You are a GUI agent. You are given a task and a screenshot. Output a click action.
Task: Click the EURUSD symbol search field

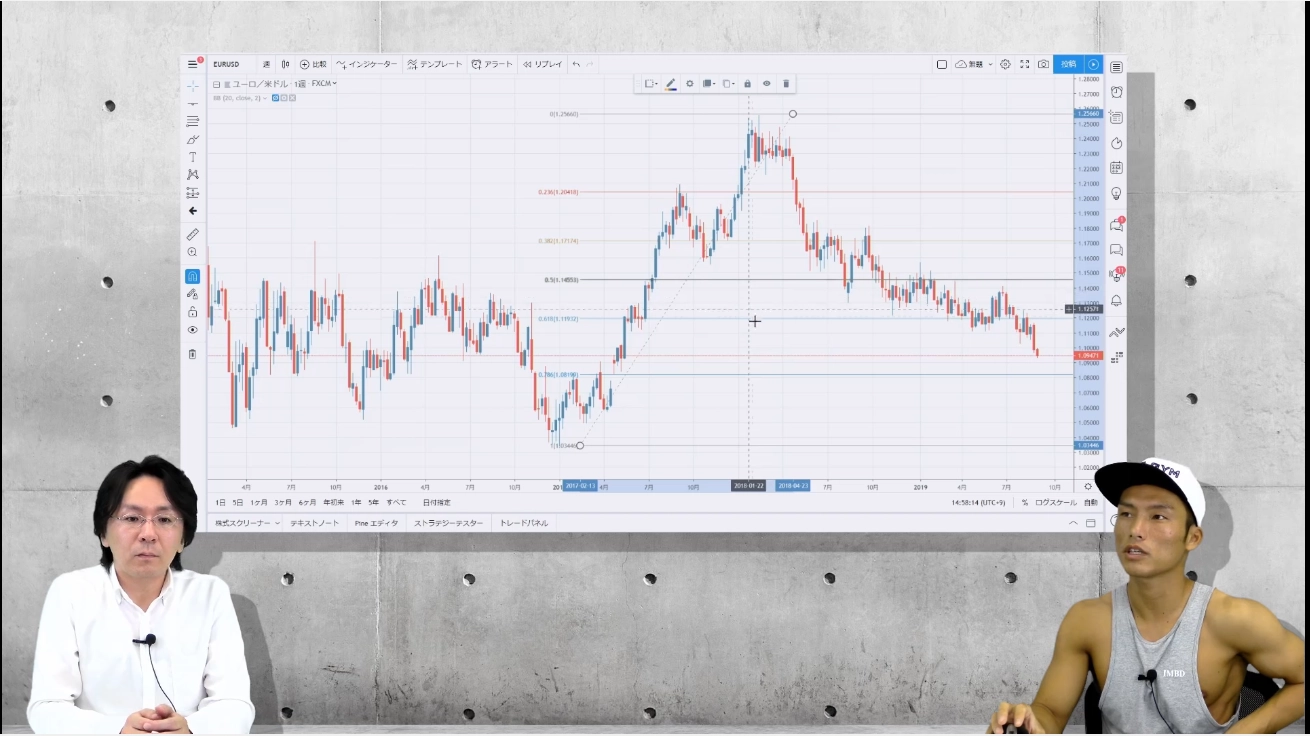pyautogui.click(x=227, y=64)
